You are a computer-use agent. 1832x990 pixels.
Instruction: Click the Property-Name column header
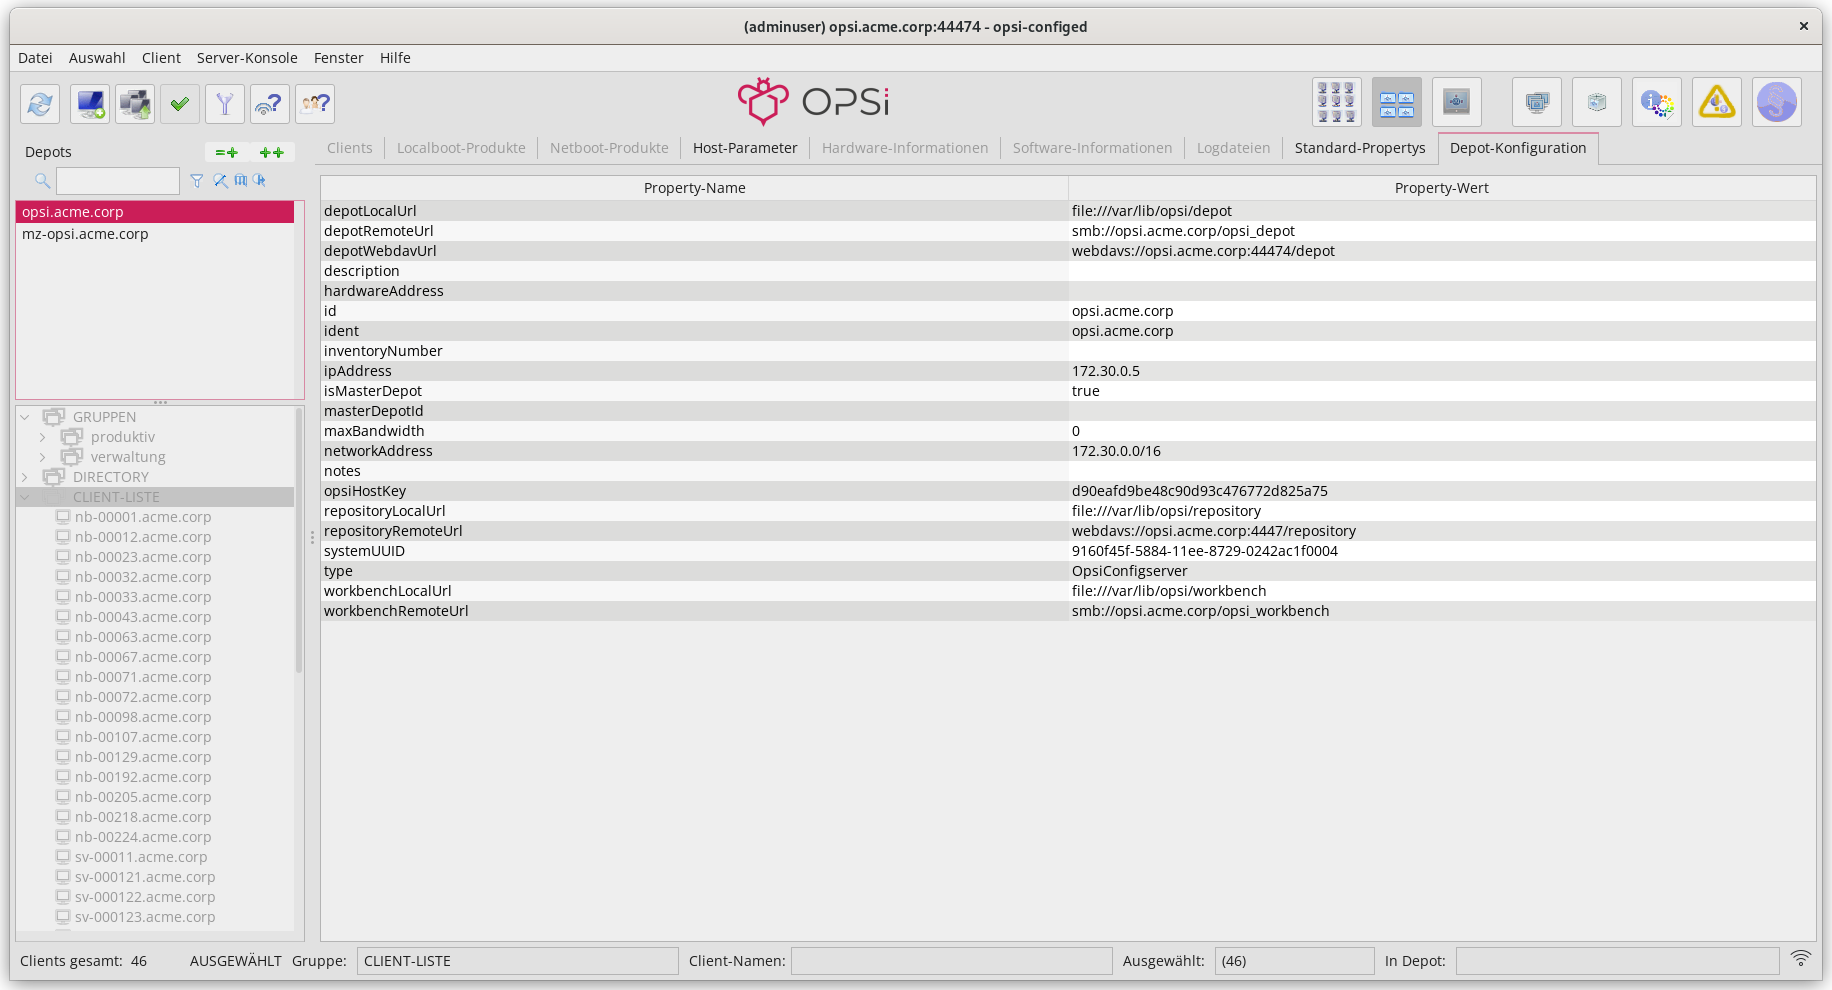point(695,188)
